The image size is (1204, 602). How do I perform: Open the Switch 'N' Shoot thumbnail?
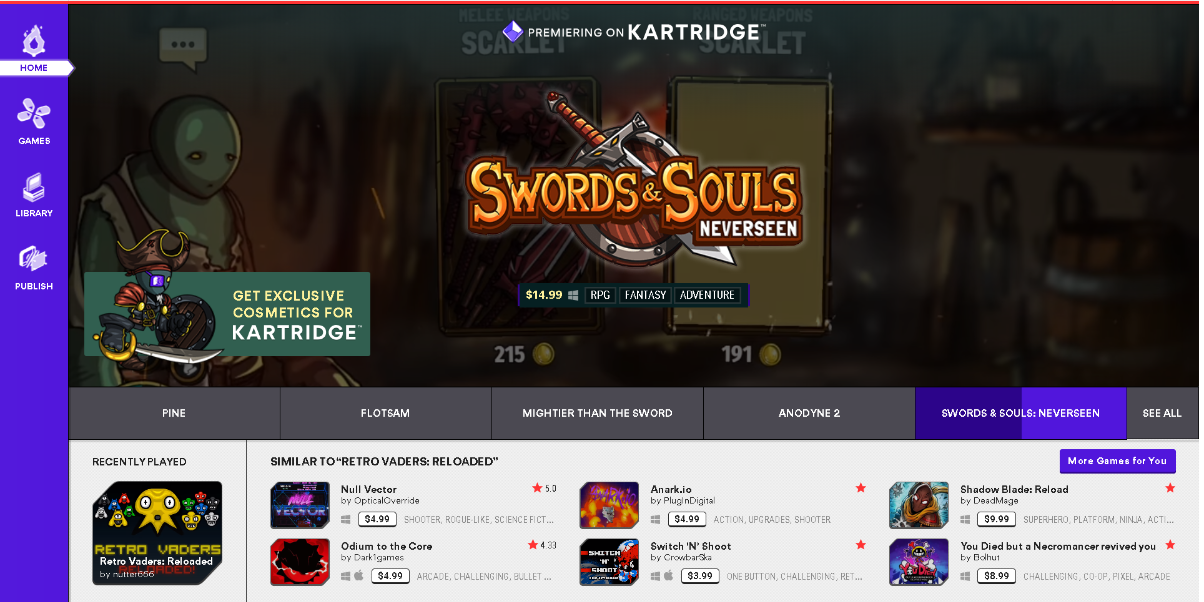[x=609, y=562]
